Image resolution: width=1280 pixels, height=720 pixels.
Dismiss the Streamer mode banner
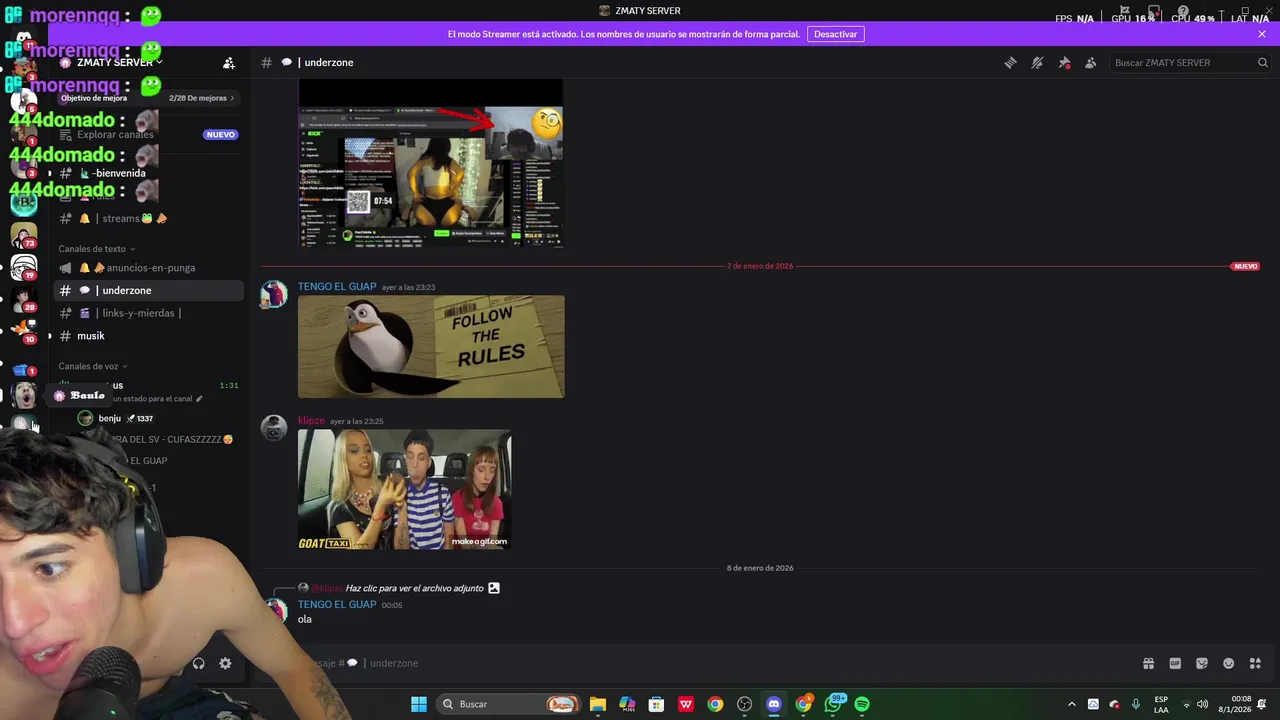pos(1262,34)
